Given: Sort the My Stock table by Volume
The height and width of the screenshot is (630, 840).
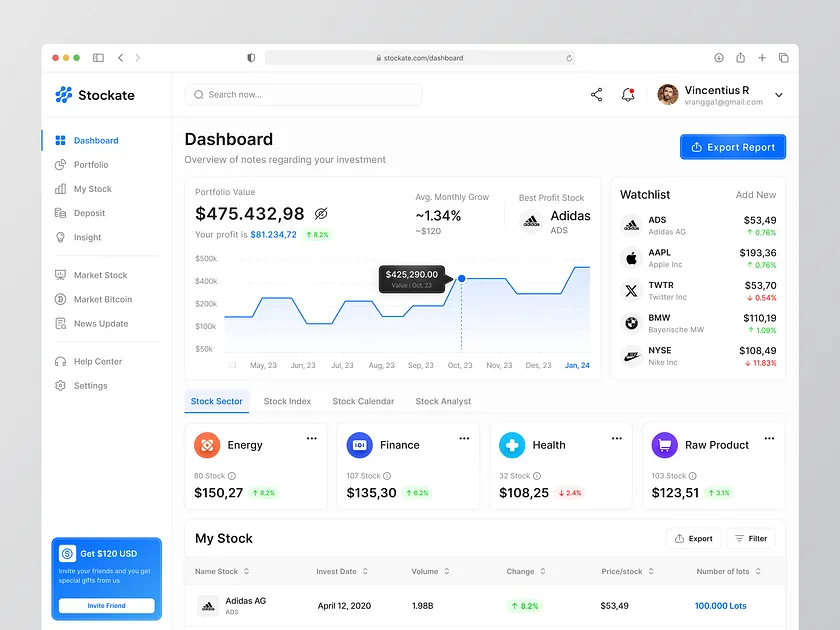Looking at the screenshot, I should tap(430, 571).
